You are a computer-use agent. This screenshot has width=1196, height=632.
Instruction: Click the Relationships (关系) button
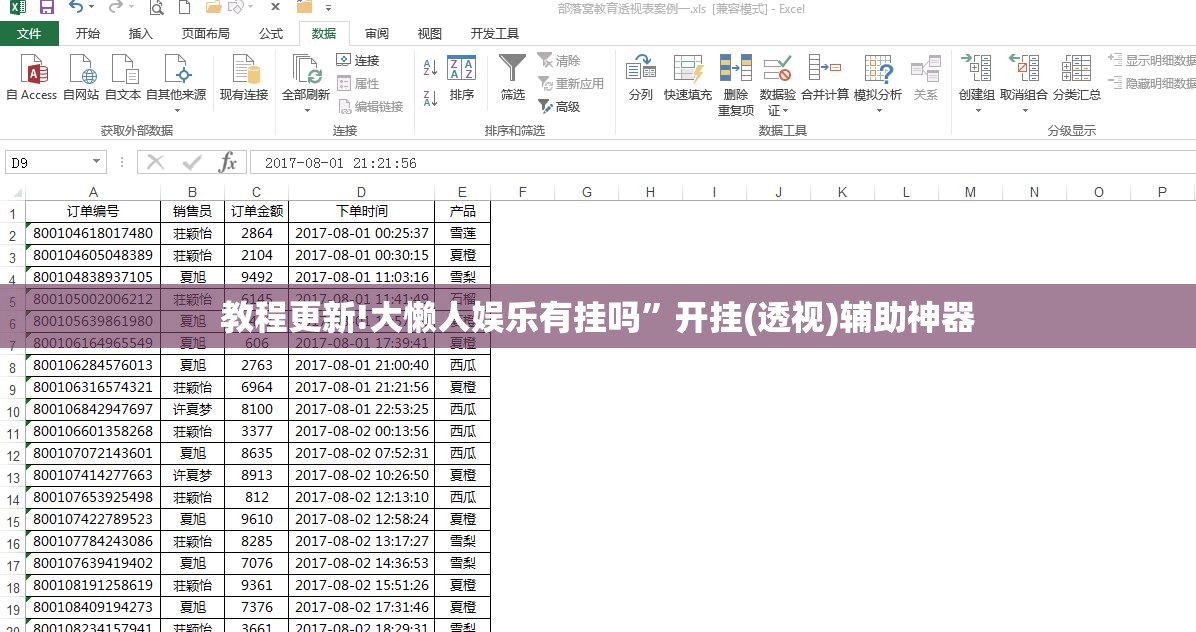pos(925,77)
